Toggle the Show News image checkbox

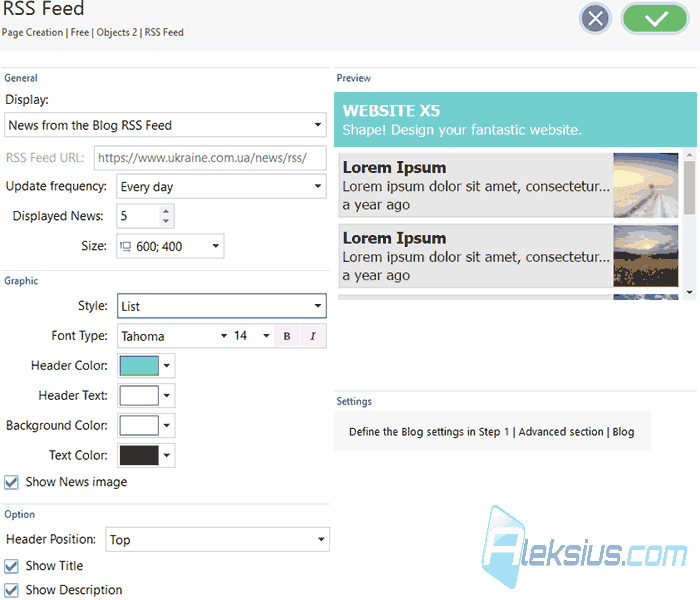pyautogui.click(x=12, y=483)
